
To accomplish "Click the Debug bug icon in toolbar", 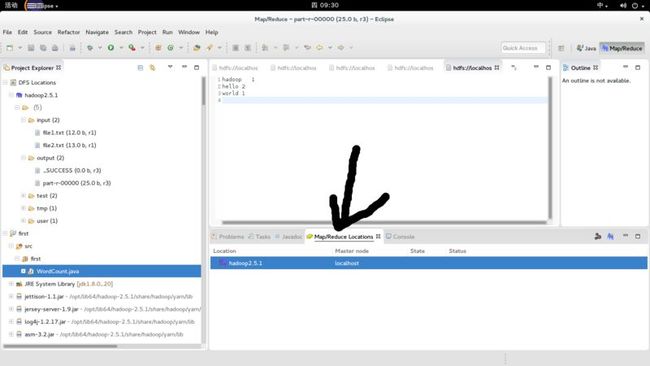I will click(x=90, y=48).
